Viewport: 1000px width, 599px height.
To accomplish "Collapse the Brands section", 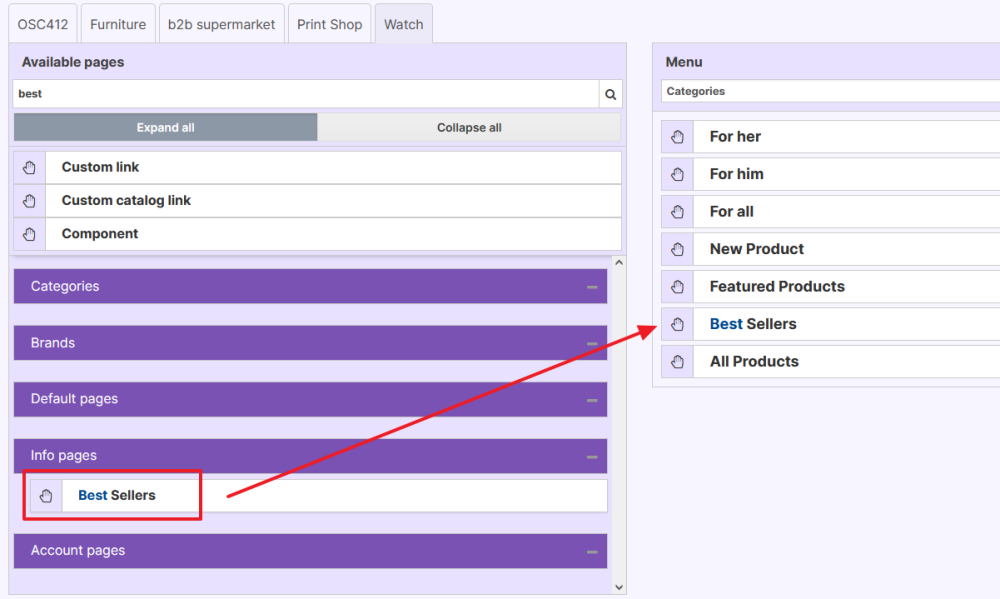I will pos(592,343).
